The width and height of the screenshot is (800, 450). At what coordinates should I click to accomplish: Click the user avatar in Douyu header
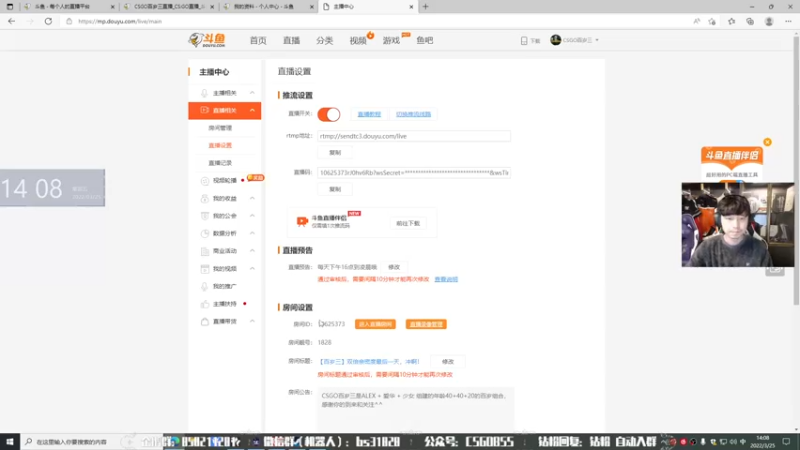click(556, 40)
